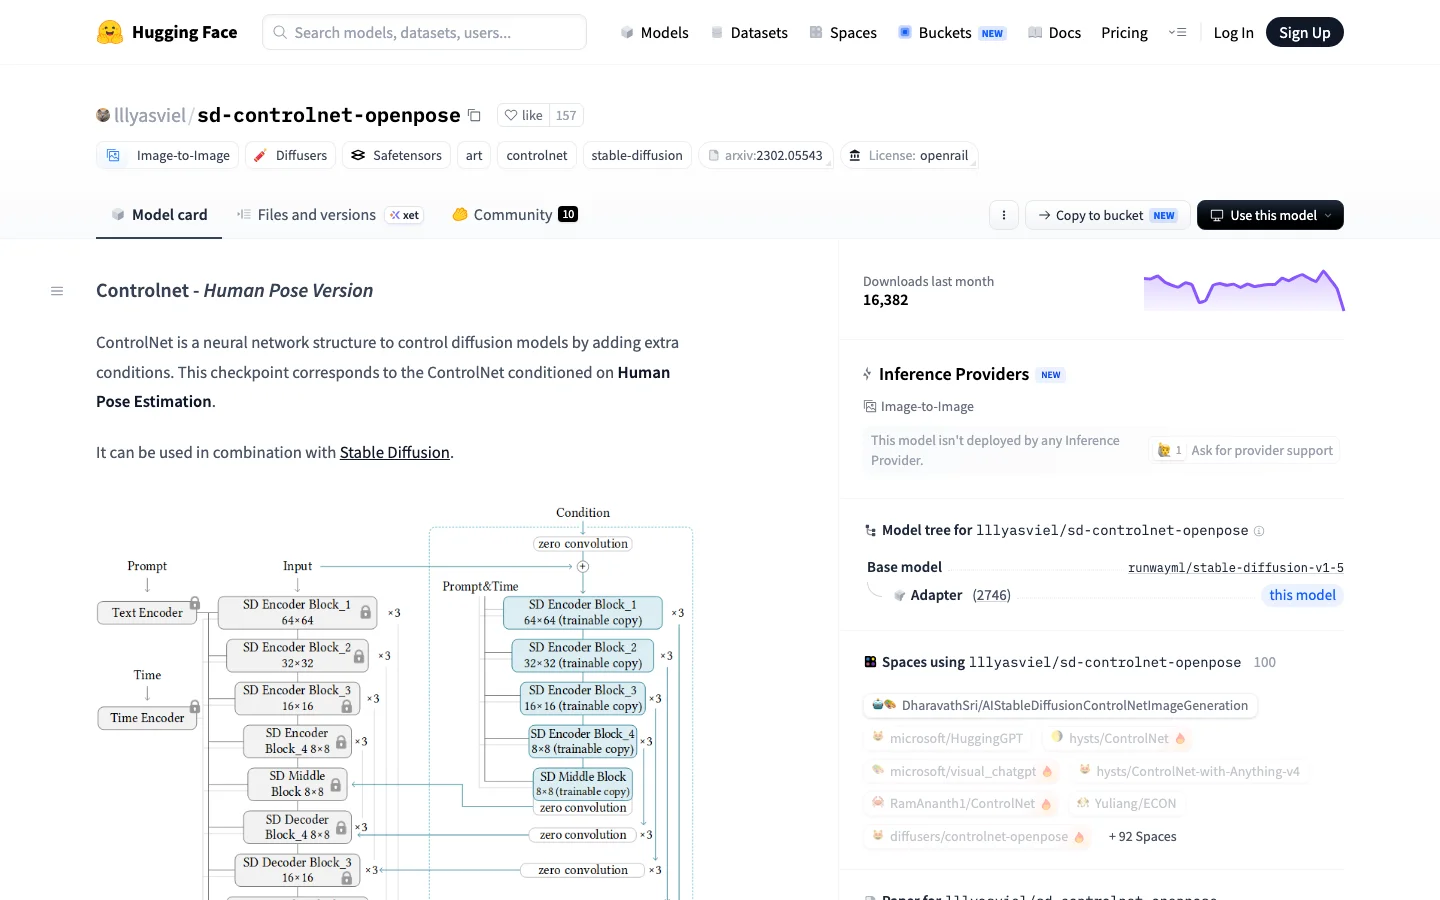Click the Safetensors tag
The height and width of the screenshot is (900, 1440).
click(x=396, y=155)
